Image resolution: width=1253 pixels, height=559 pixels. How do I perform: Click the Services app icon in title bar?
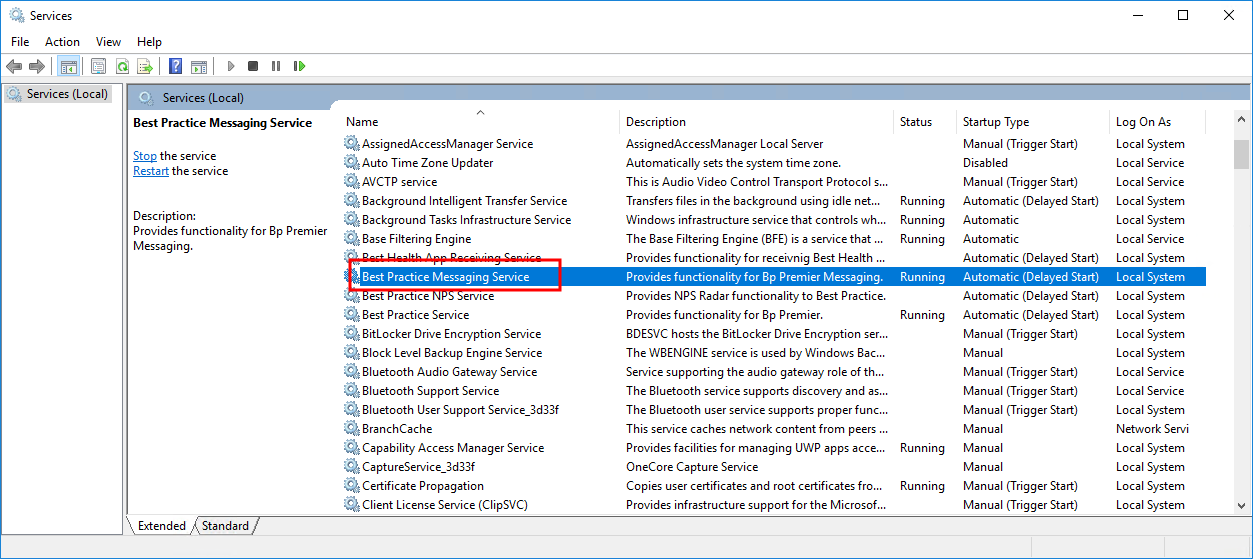[x=17, y=16]
